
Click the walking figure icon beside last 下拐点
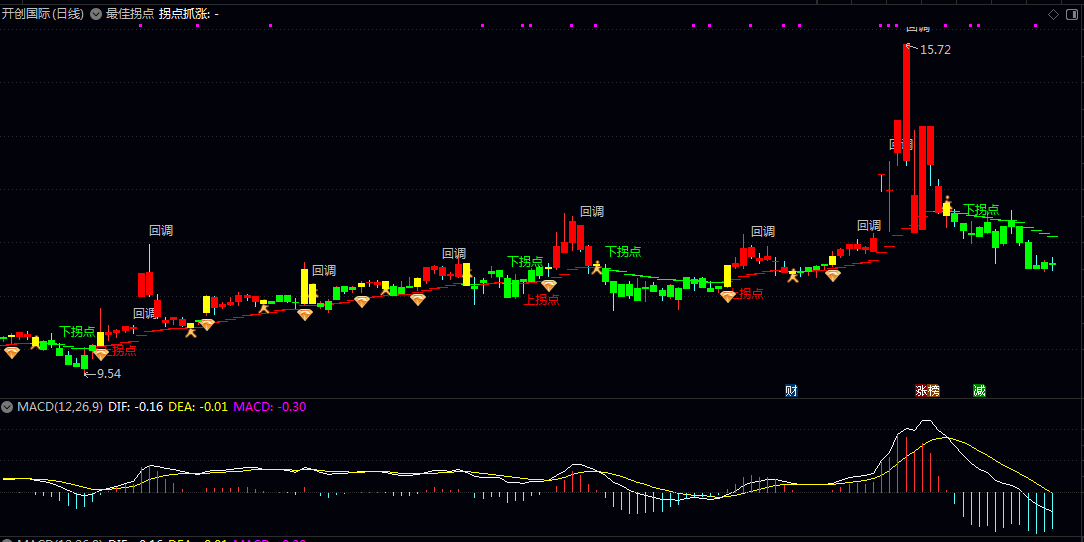click(x=948, y=205)
